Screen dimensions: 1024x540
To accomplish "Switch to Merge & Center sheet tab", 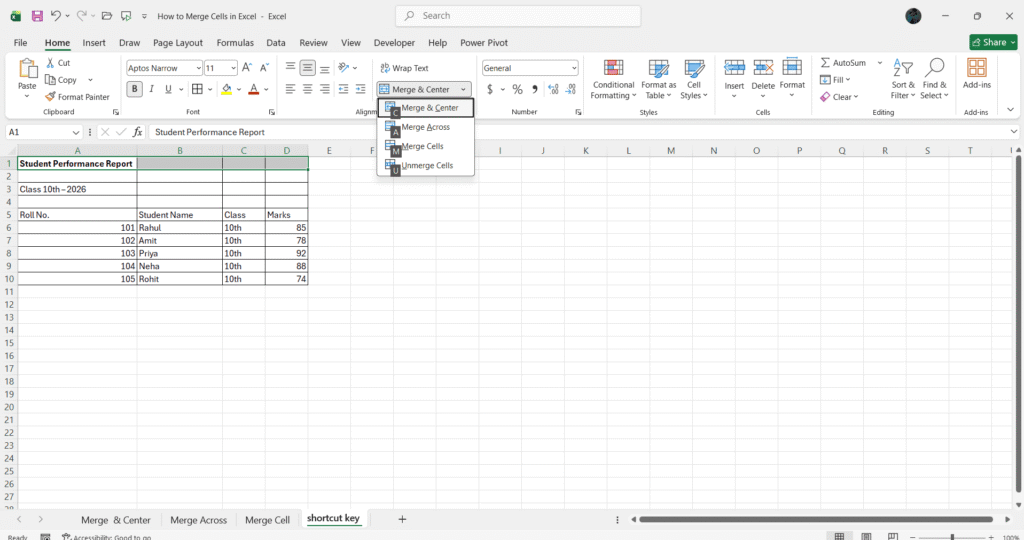I will click(116, 520).
